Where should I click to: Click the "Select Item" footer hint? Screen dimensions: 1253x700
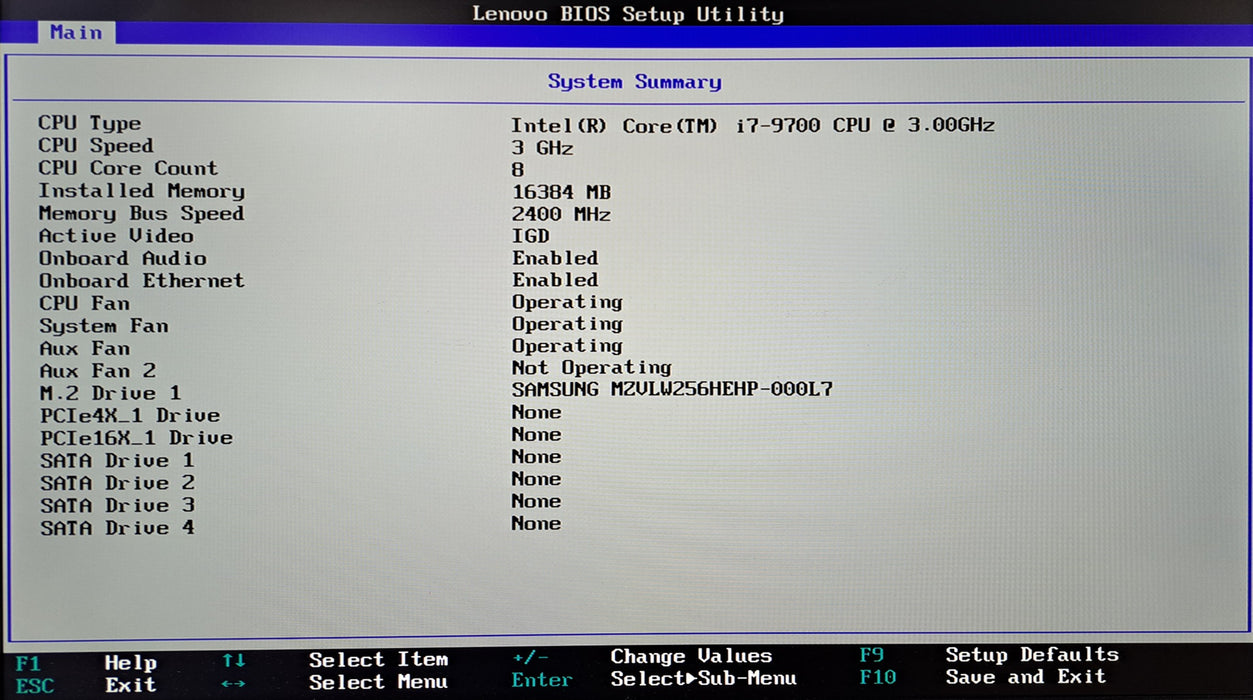[378, 660]
